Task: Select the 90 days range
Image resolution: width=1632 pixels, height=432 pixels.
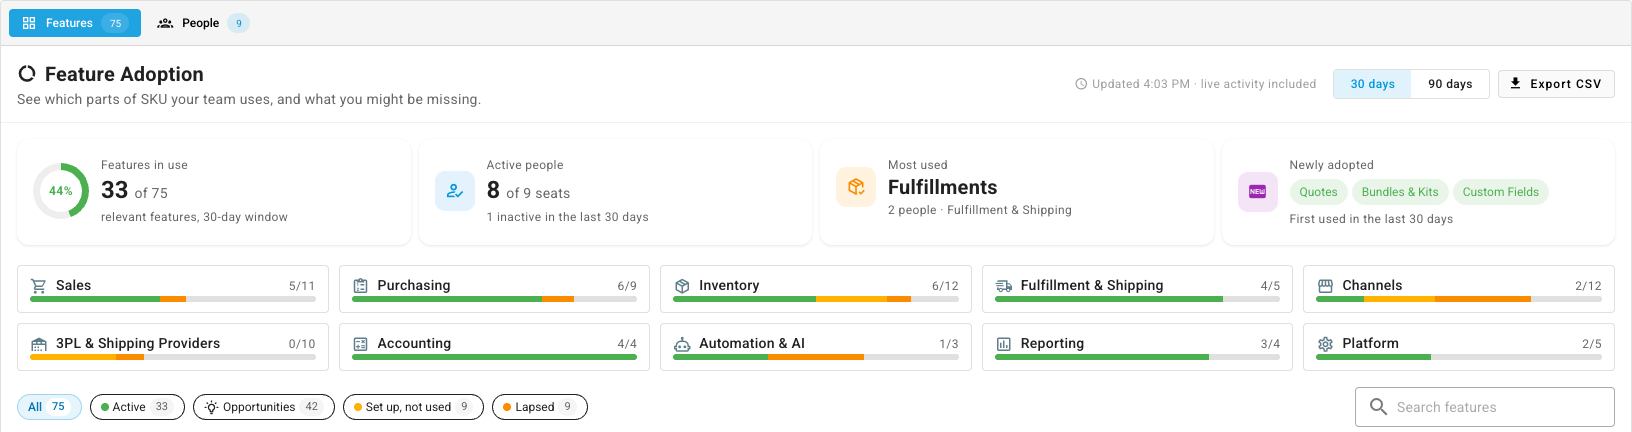Action: click(x=1450, y=84)
